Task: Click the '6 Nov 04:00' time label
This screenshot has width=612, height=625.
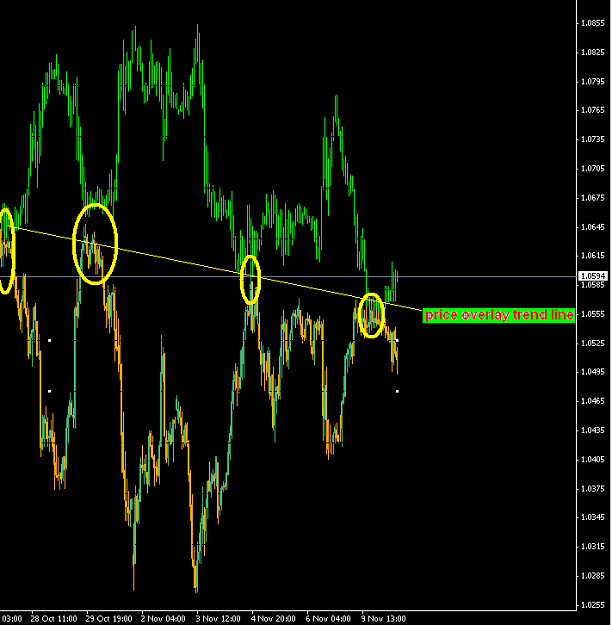Action: pyautogui.click(x=328, y=619)
